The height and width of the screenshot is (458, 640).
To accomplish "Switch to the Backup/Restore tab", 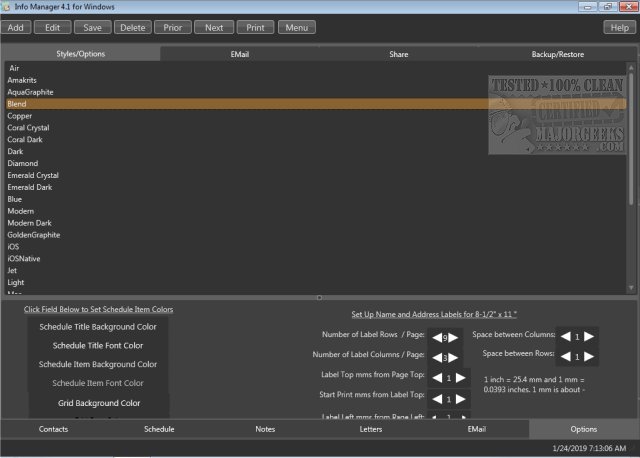I will [x=559, y=54].
